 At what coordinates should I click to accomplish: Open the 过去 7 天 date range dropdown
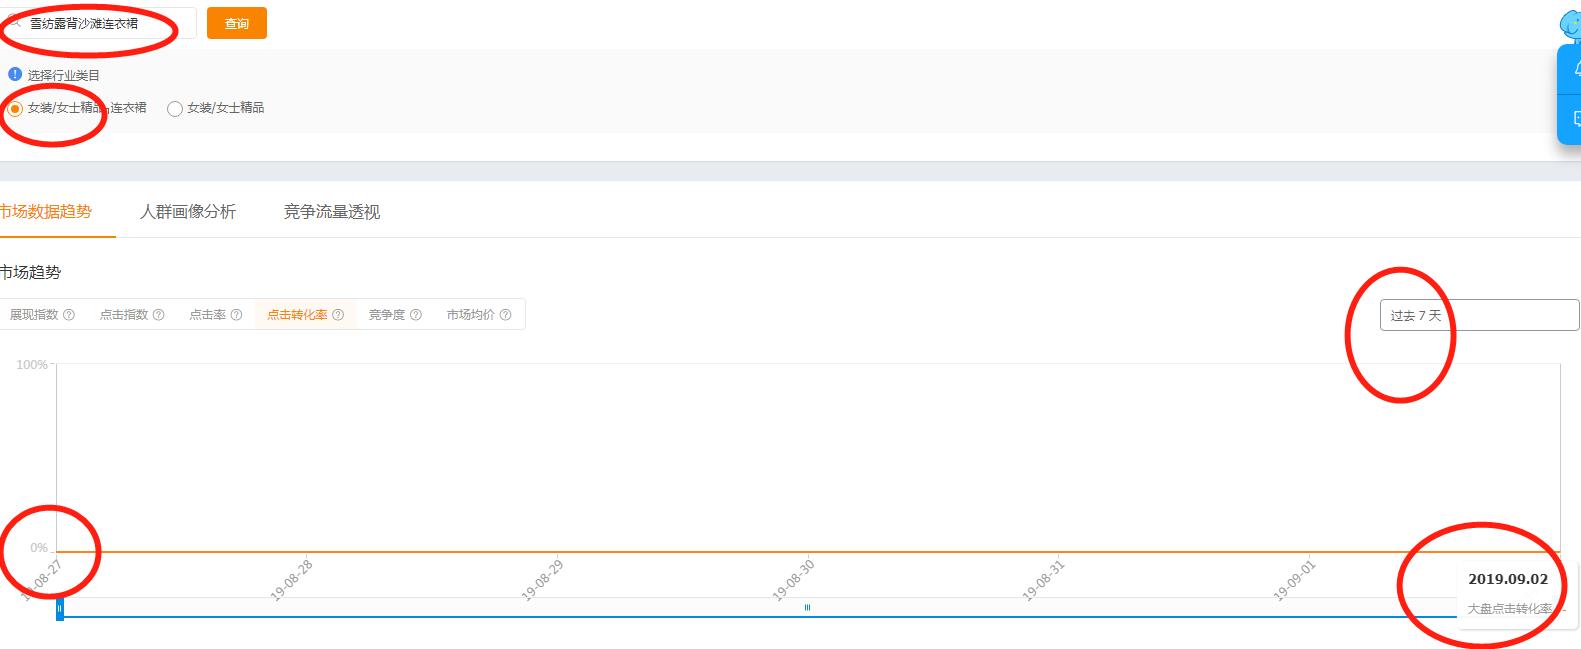(x=1478, y=315)
